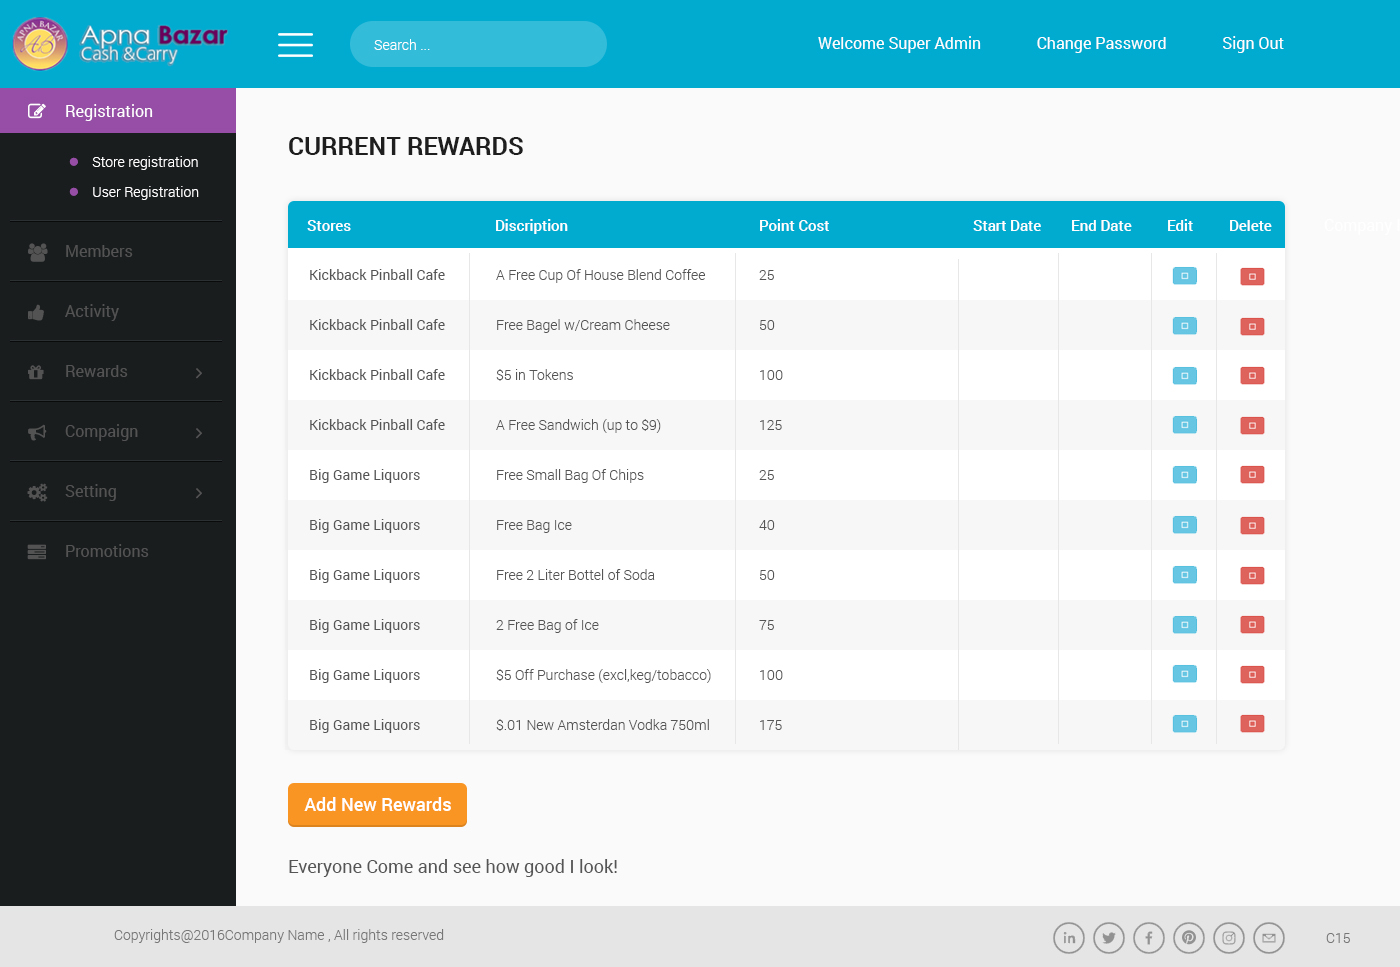Image resolution: width=1400 pixels, height=967 pixels.
Task: Expand the Rewards sidebar menu
Action: click(117, 372)
